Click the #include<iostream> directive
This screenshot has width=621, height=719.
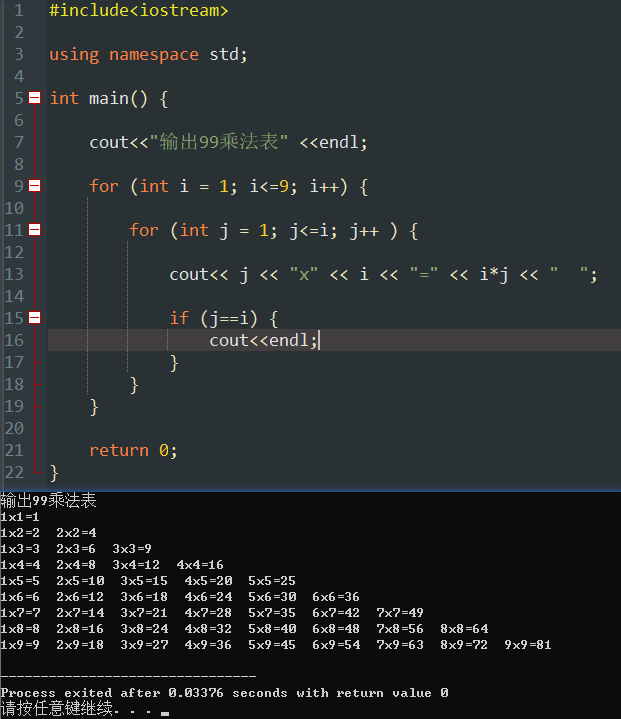(x=139, y=10)
